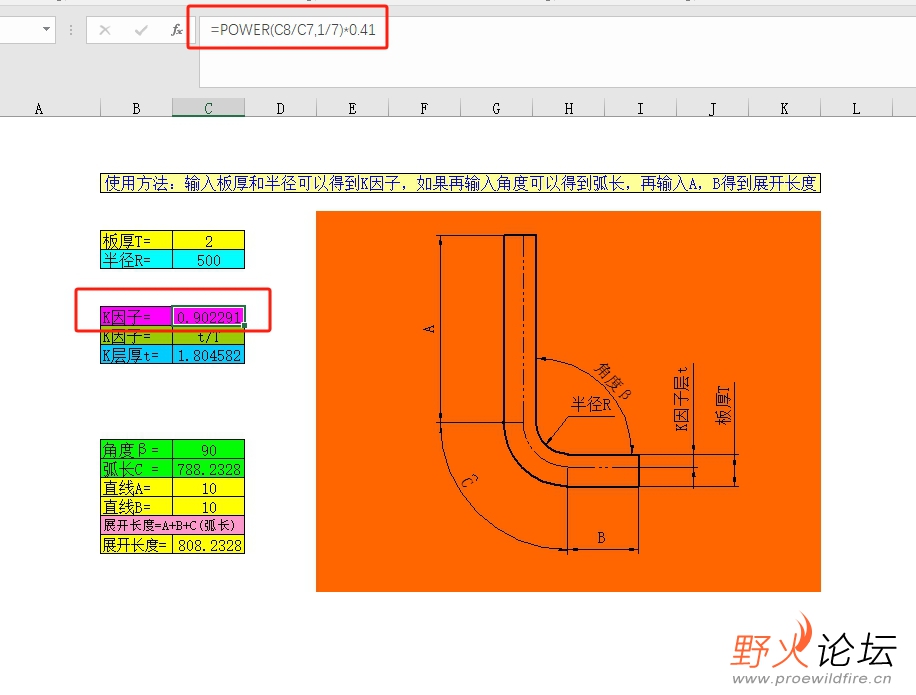This screenshot has width=916, height=695.
Task: Open the Name Box dropdown arrow
Action: pos(46,29)
